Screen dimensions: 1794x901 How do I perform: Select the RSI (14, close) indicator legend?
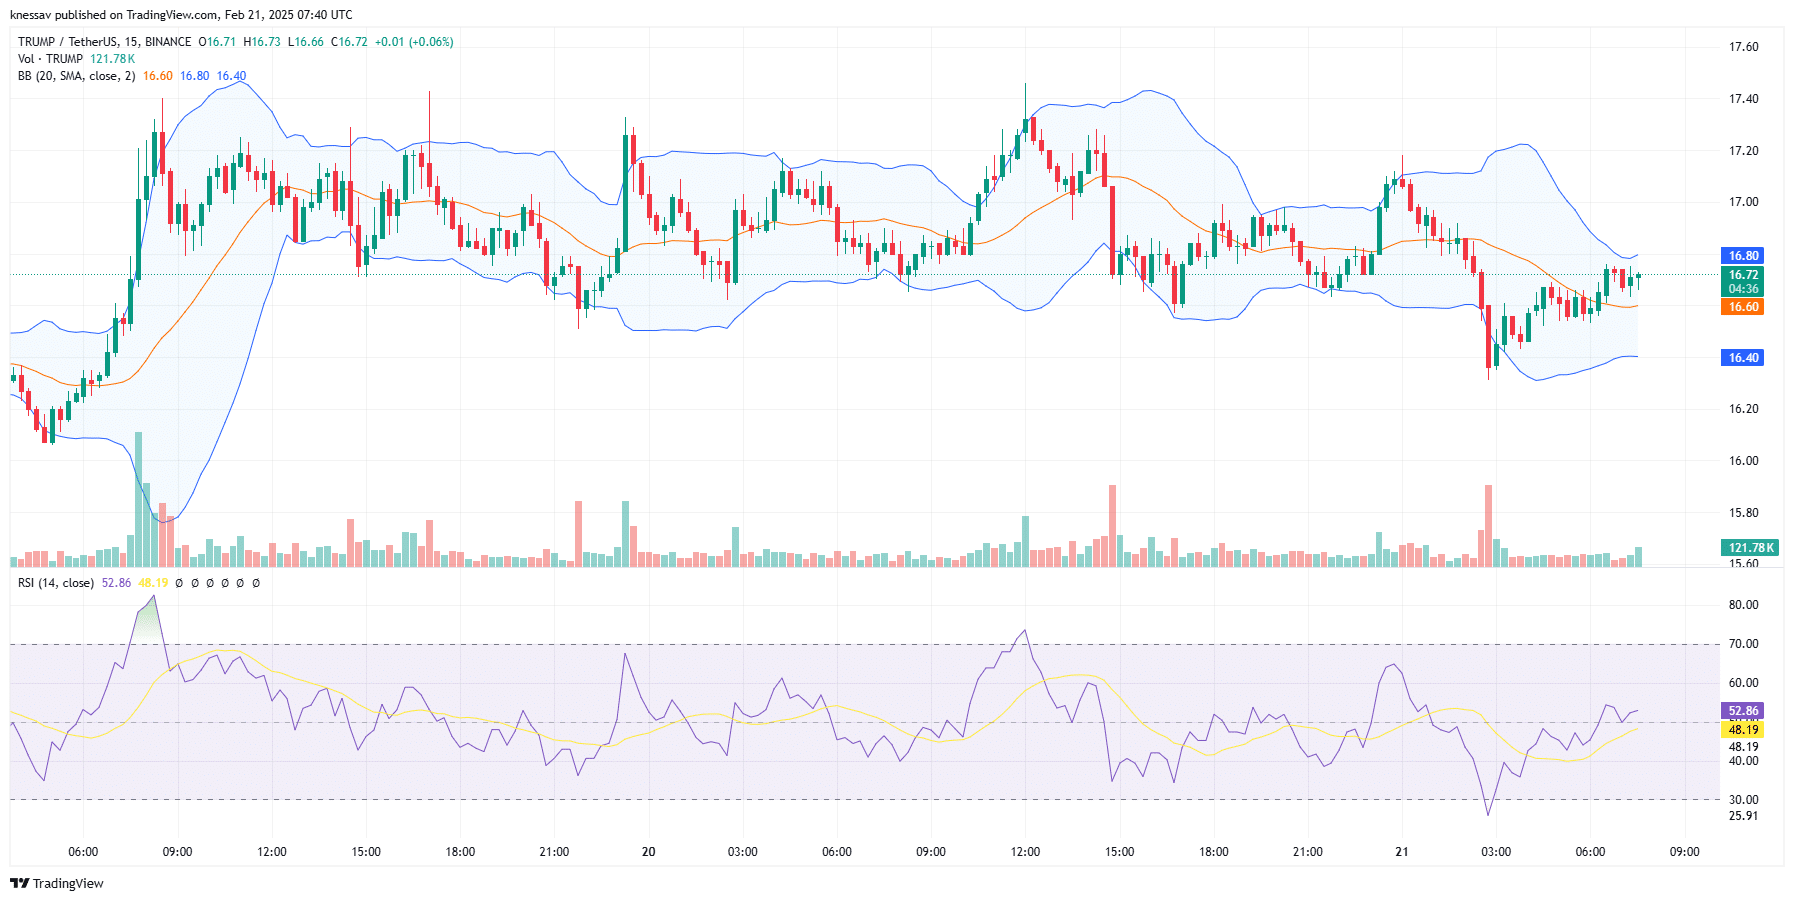tap(56, 583)
